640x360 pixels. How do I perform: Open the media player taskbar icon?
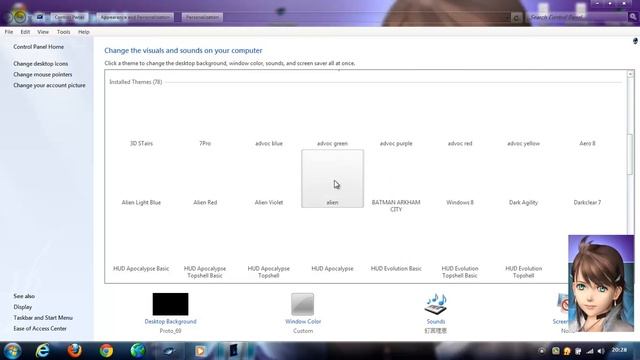click(200, 351)
